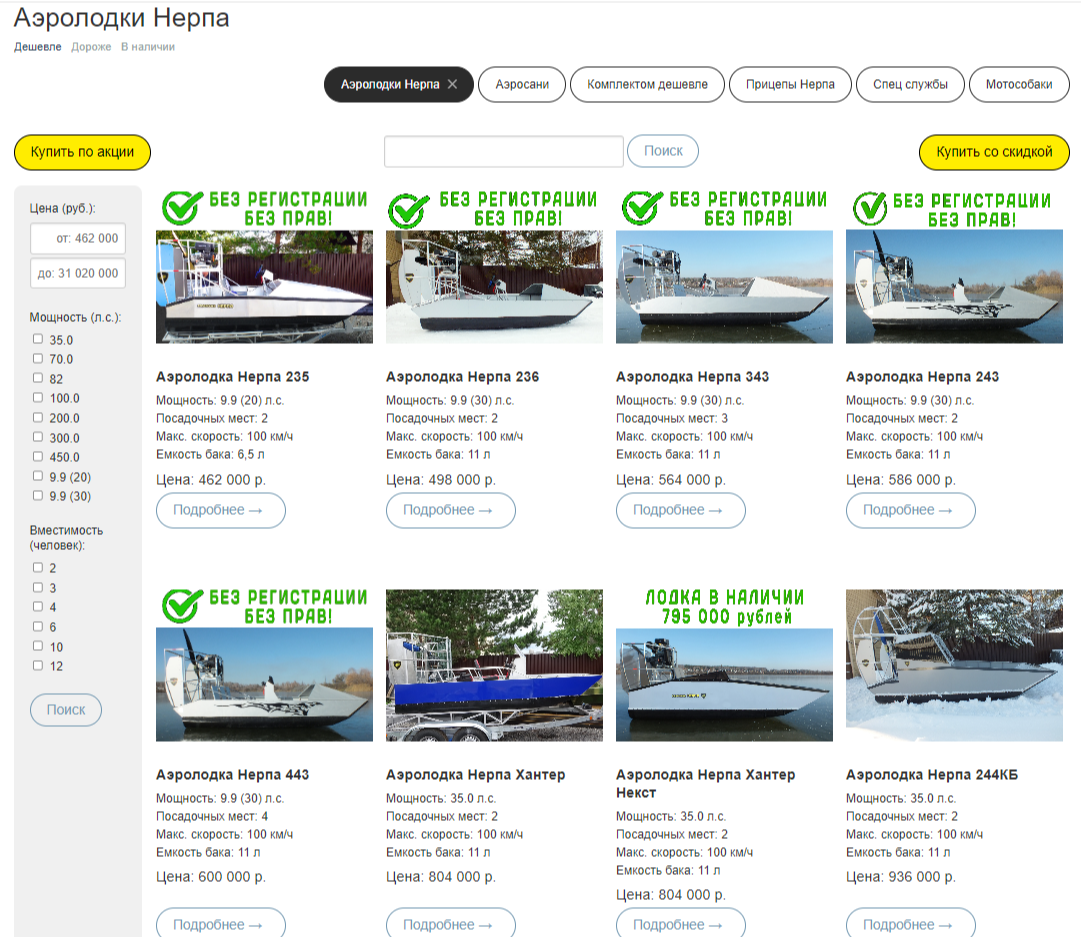Screen dimensions: 1081x937
Task: Check capacity 6 человек checkbox
Action: click(x=38, y=627)
